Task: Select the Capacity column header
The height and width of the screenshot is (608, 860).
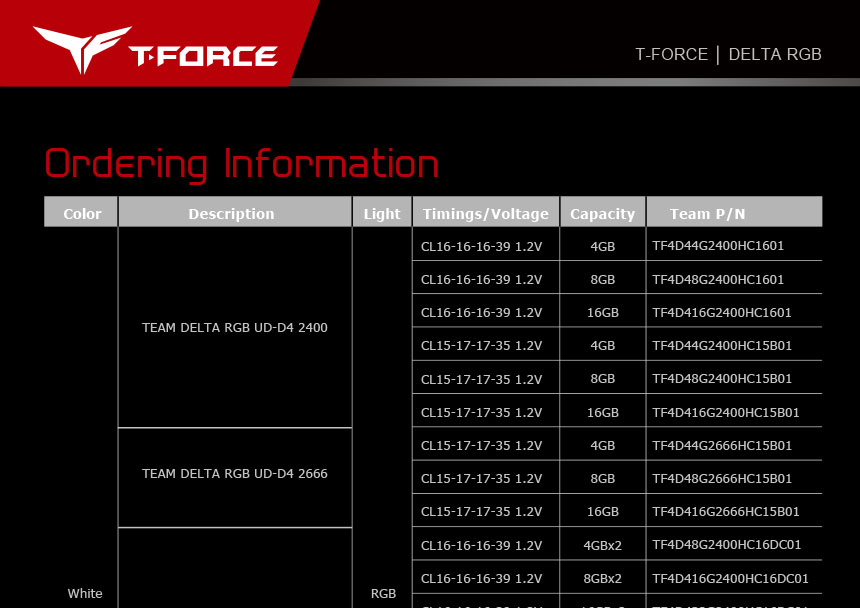Action: pos(603,213)
